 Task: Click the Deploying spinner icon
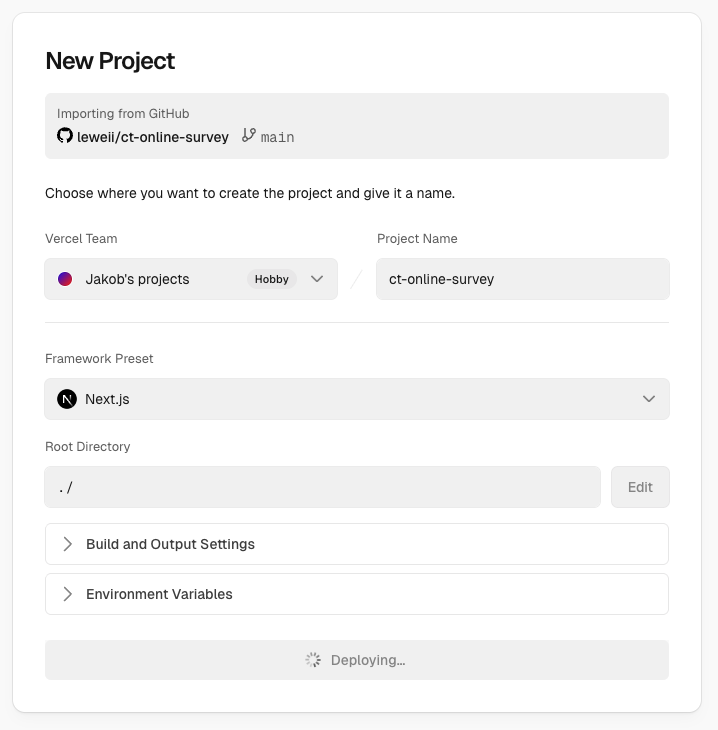tap(313, 660)
